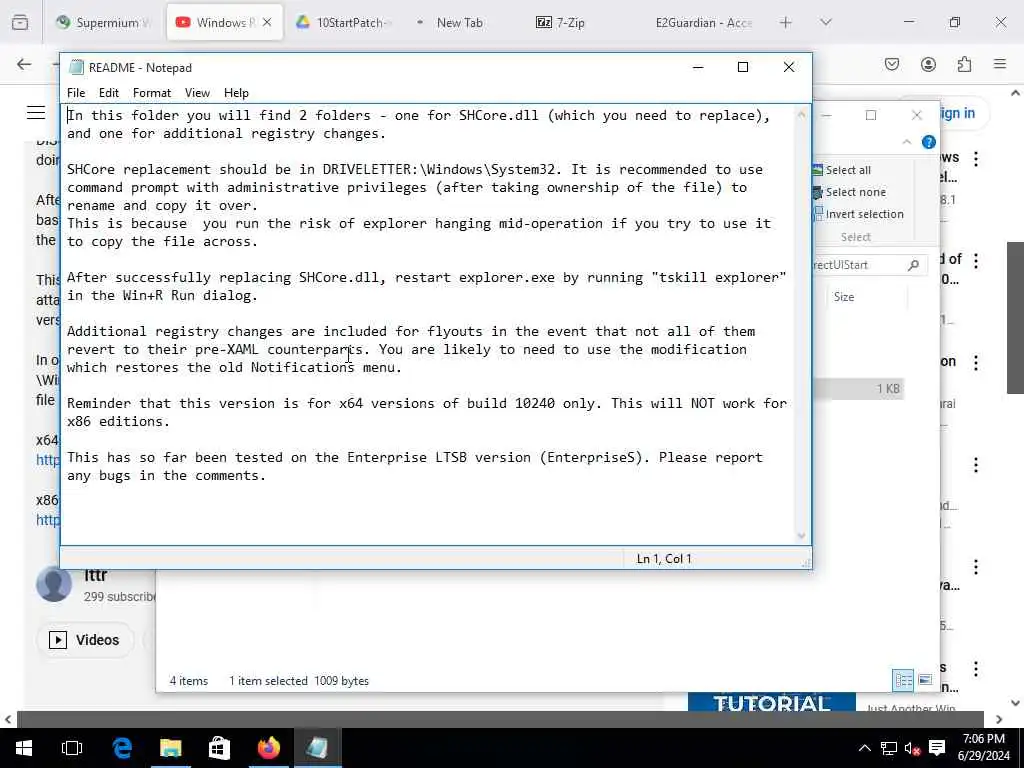Image resolution: width=1024 pixels, height=768 pixels.
Task: Click Invert selection in Explorer ribbon
Action: pyautogui.click(x=858, y=214)
